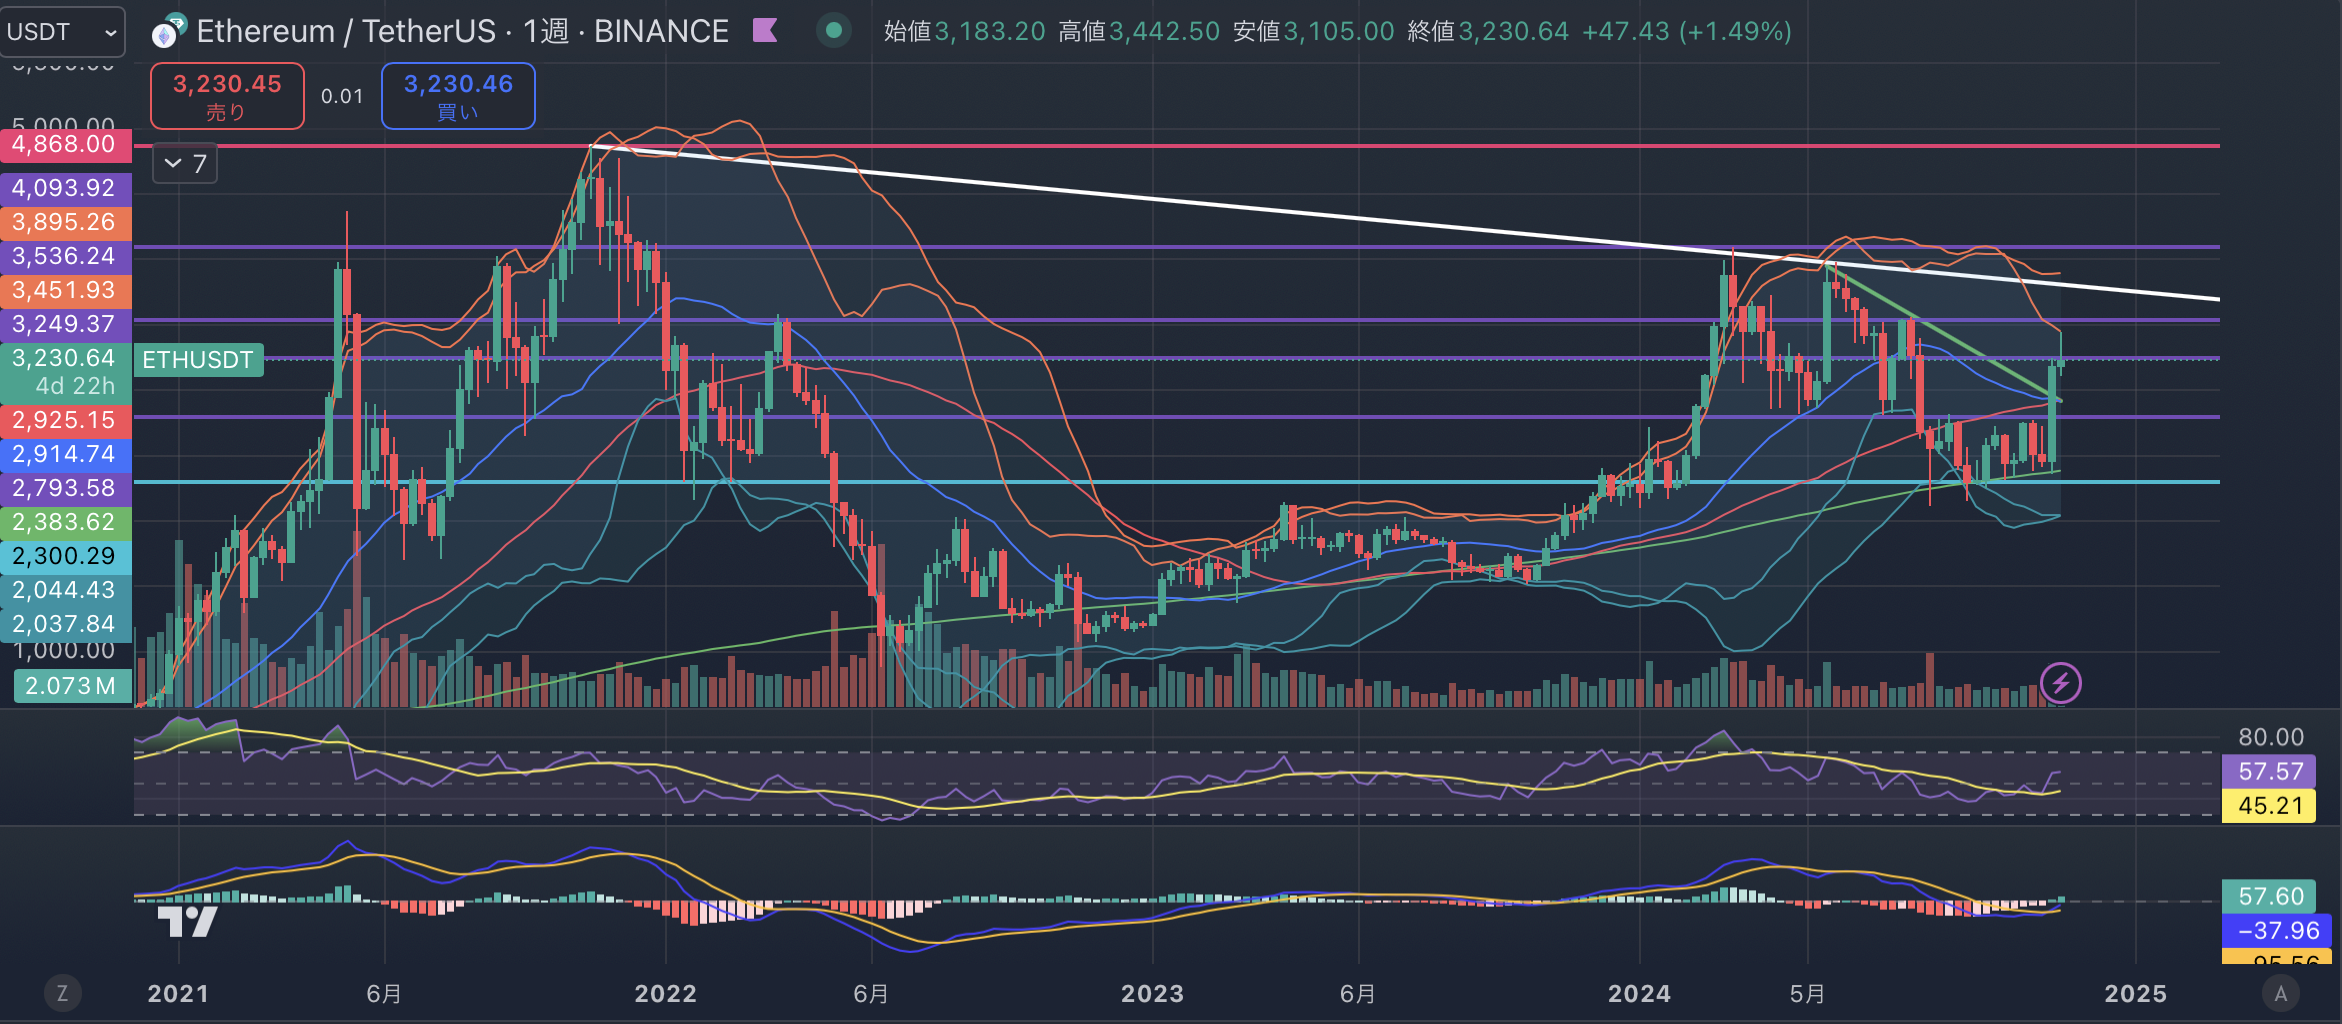Click the 4d 22h countdown label
This screenshot has height=1024, width=2342.
pyautogui.click(x=75, y=387)
